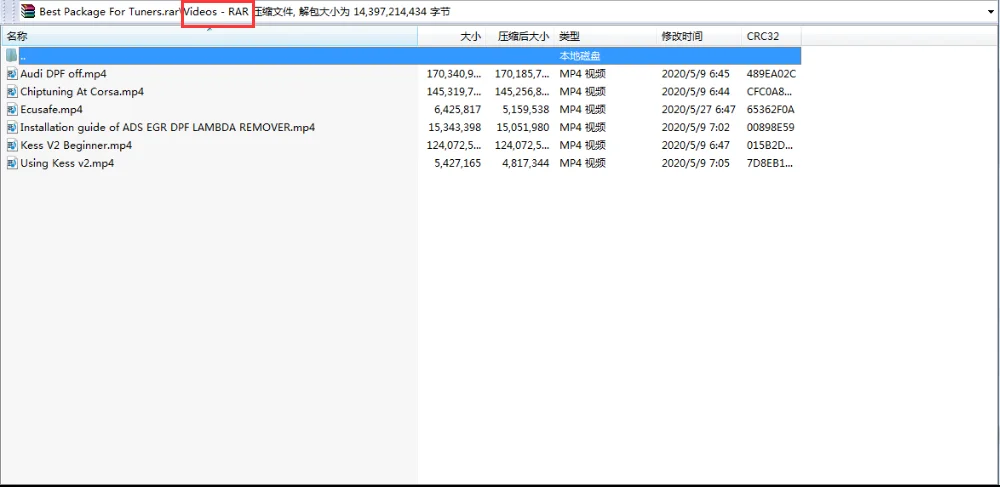Screen dimensions: 1000x487
Task: Click the date 2020/5/9 6:47
Action: [696, 145]
